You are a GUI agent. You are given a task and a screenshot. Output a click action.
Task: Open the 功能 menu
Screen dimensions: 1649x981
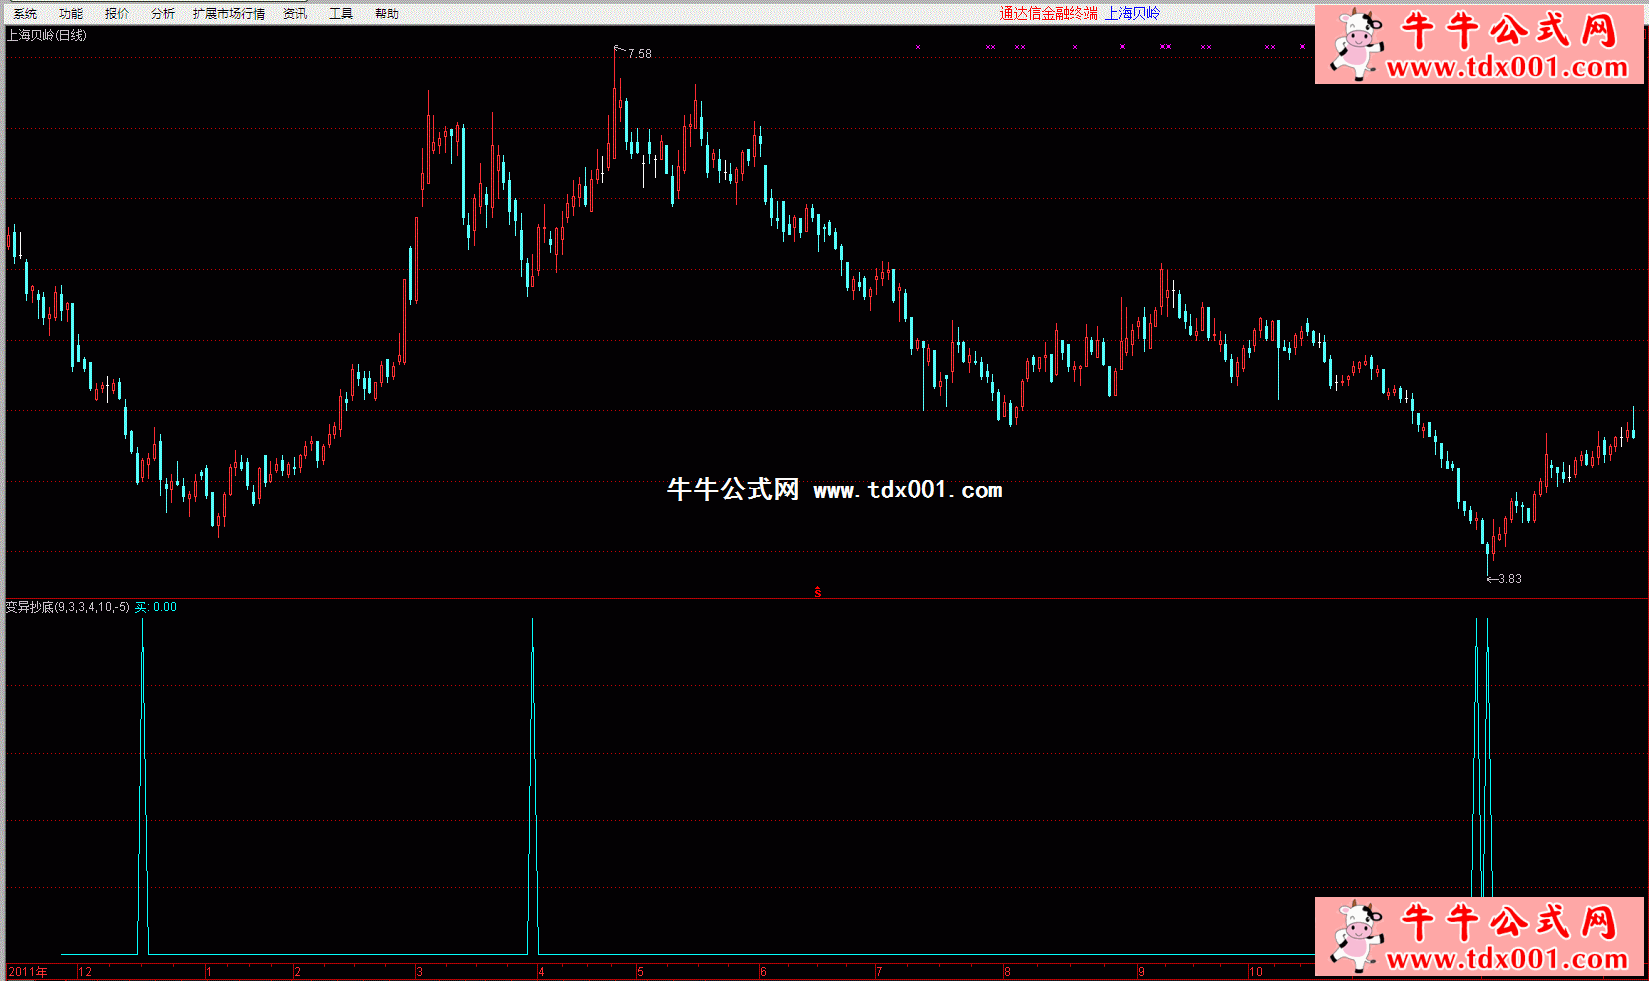pyautogui.click(x=71, y=13)
